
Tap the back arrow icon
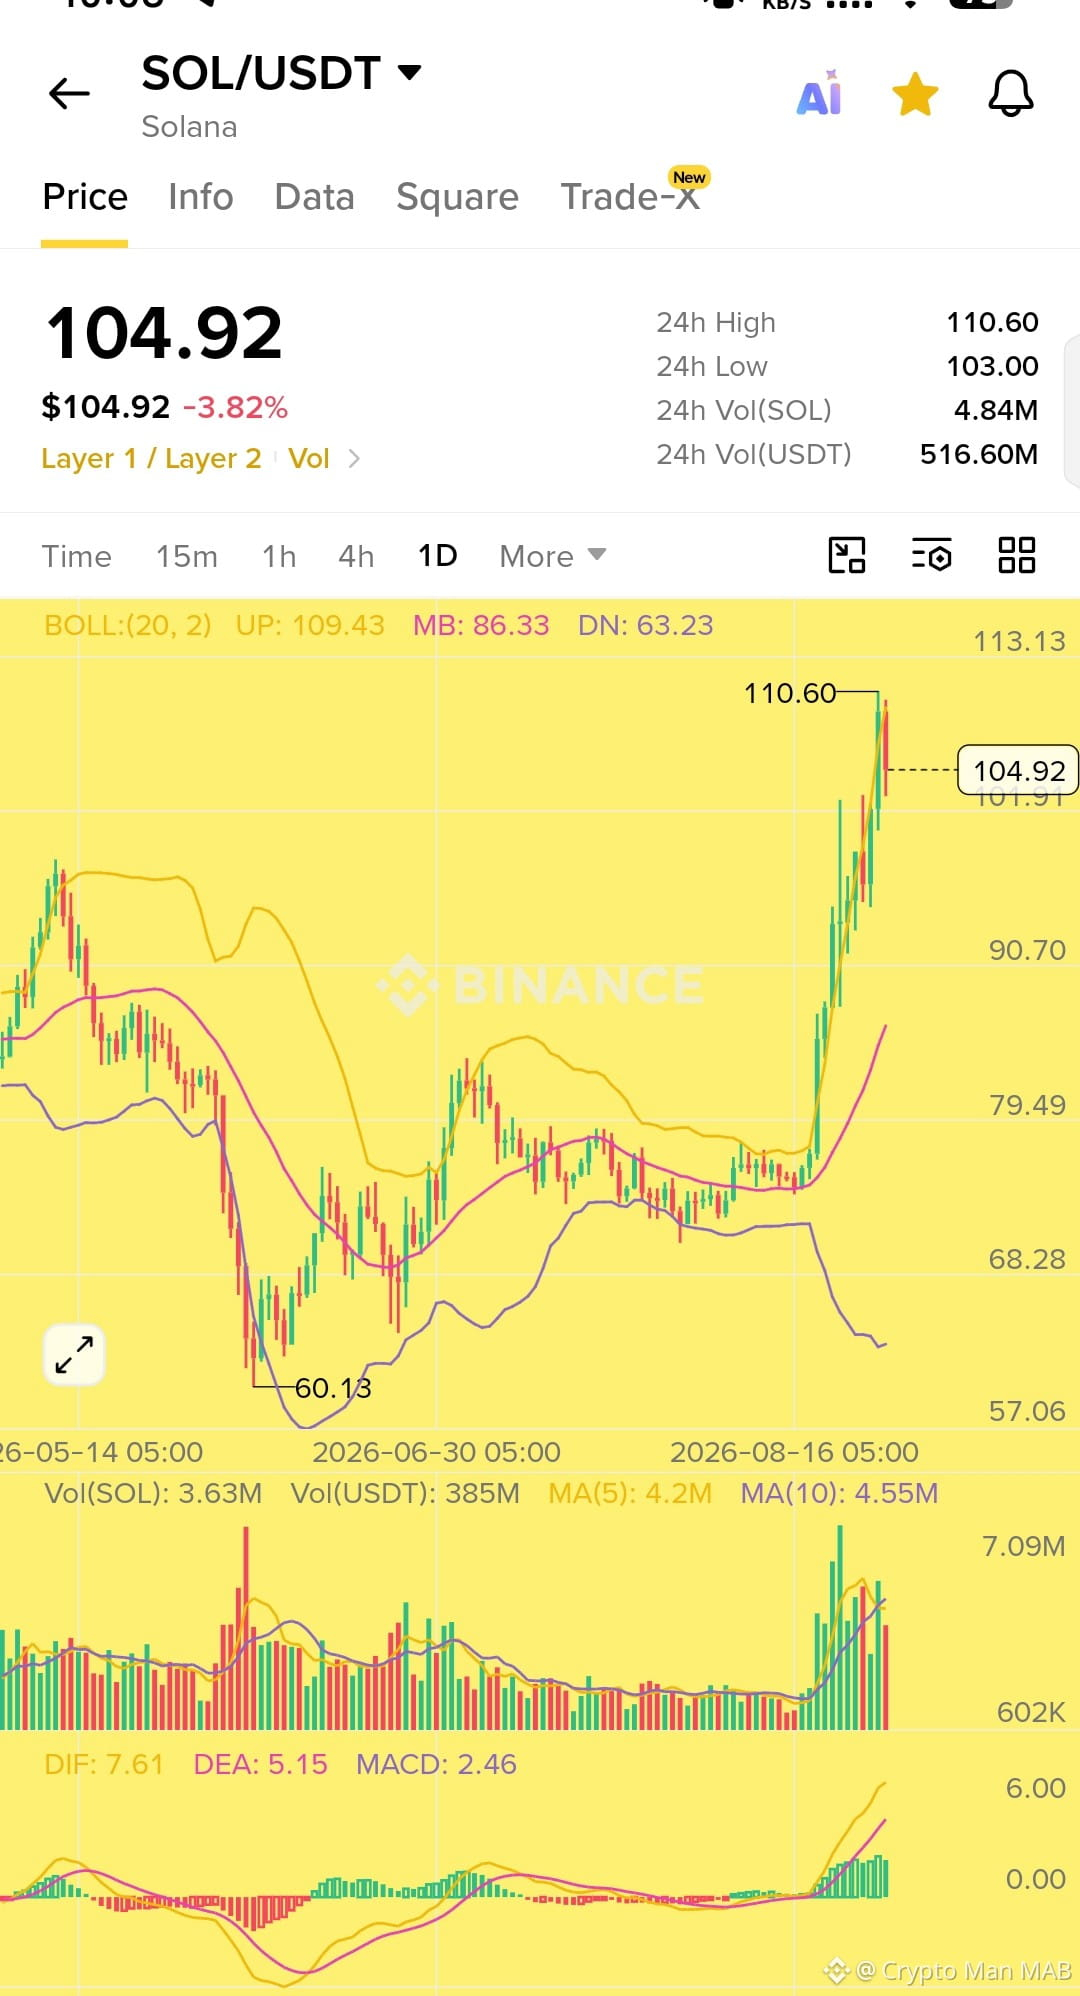pyautogui.click(x=69, y=94)
